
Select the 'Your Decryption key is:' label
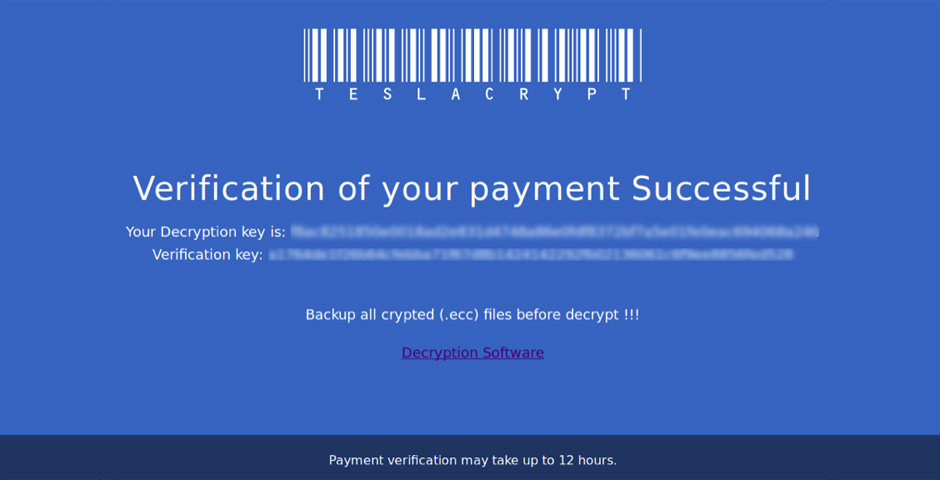(x=205, y=232)
